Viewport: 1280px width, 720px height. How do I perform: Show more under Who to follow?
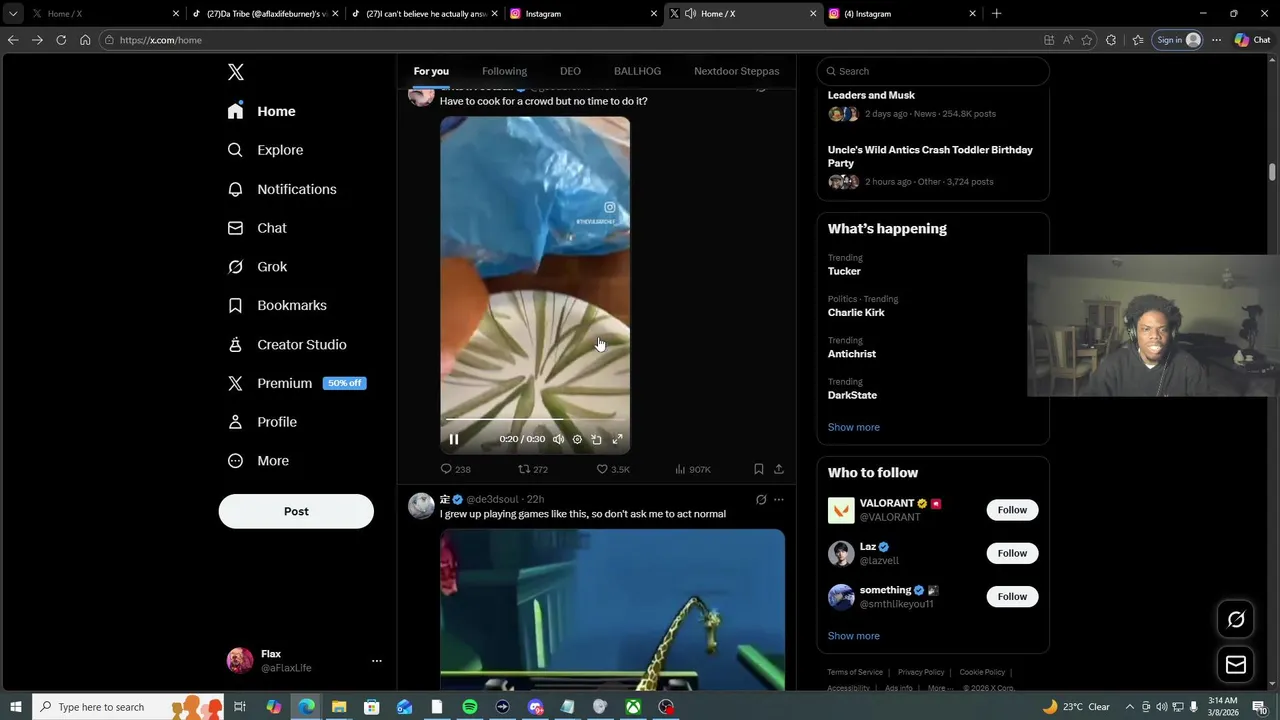[854, 636]
